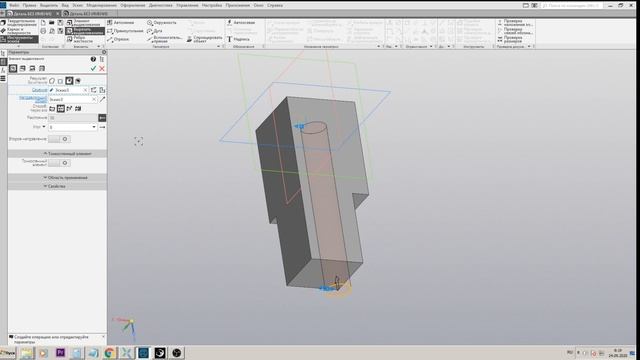This screenshot has width=640, height=360.
Task: Choose the Окружность tool
Action: 162,22
